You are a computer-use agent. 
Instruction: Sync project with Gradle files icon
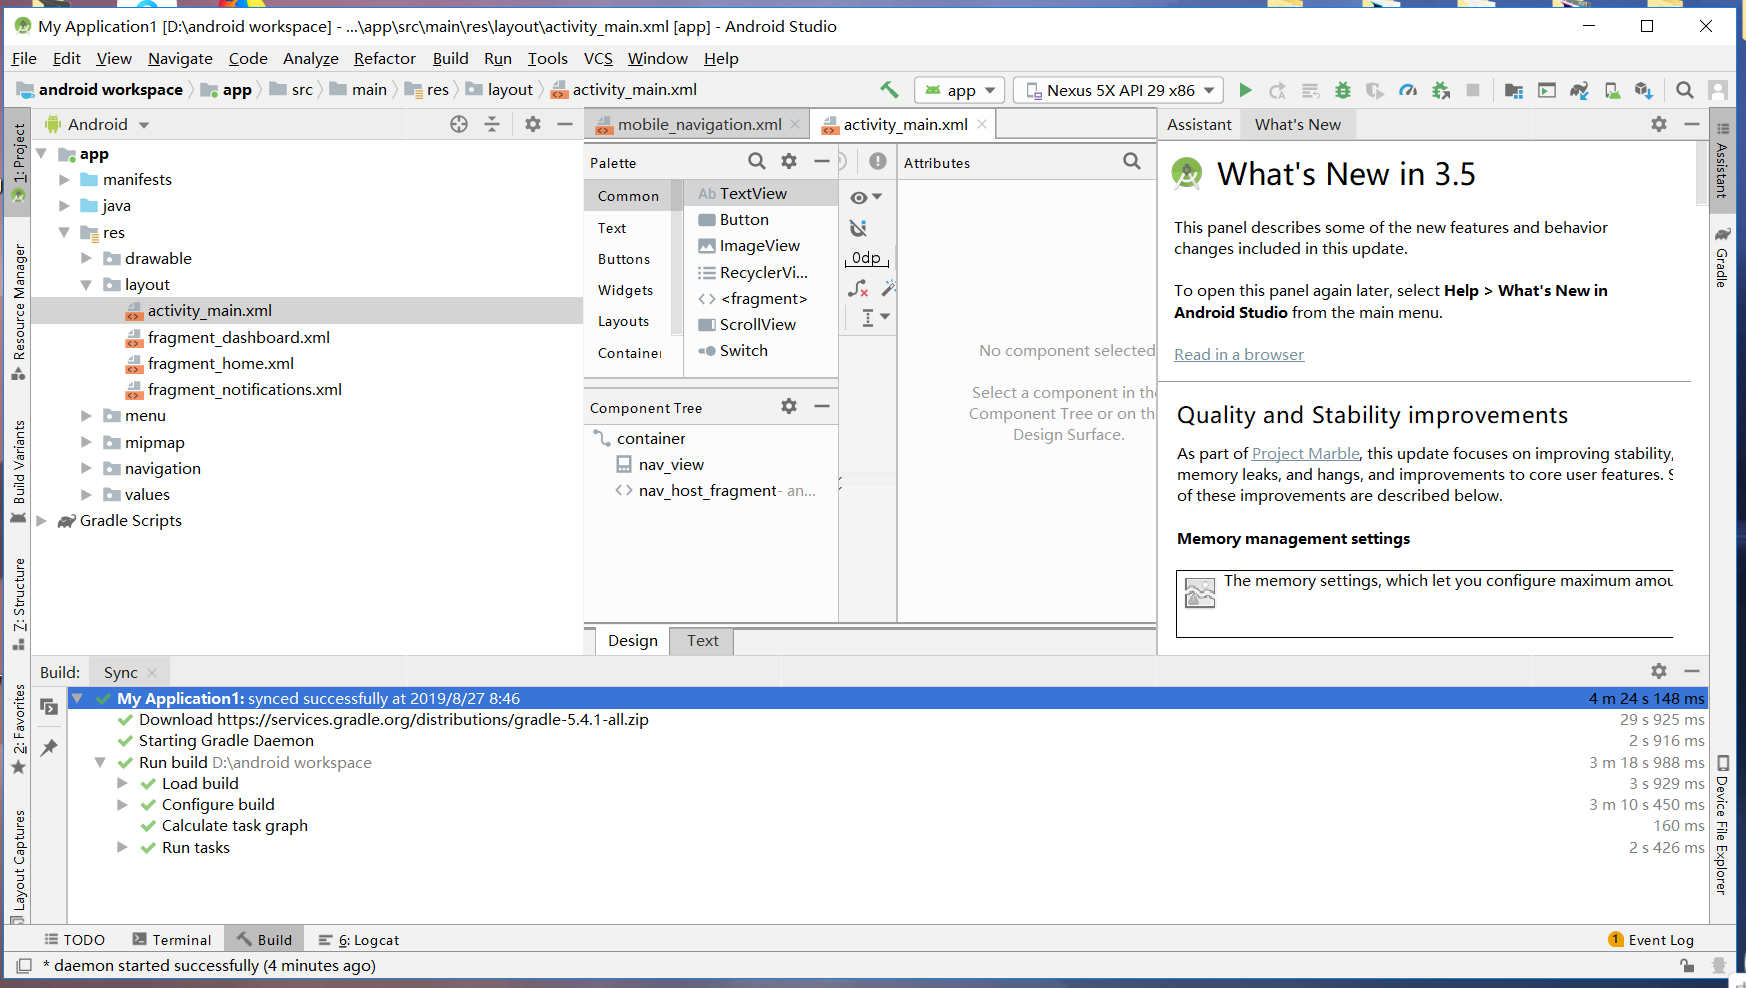(1579, 90)
